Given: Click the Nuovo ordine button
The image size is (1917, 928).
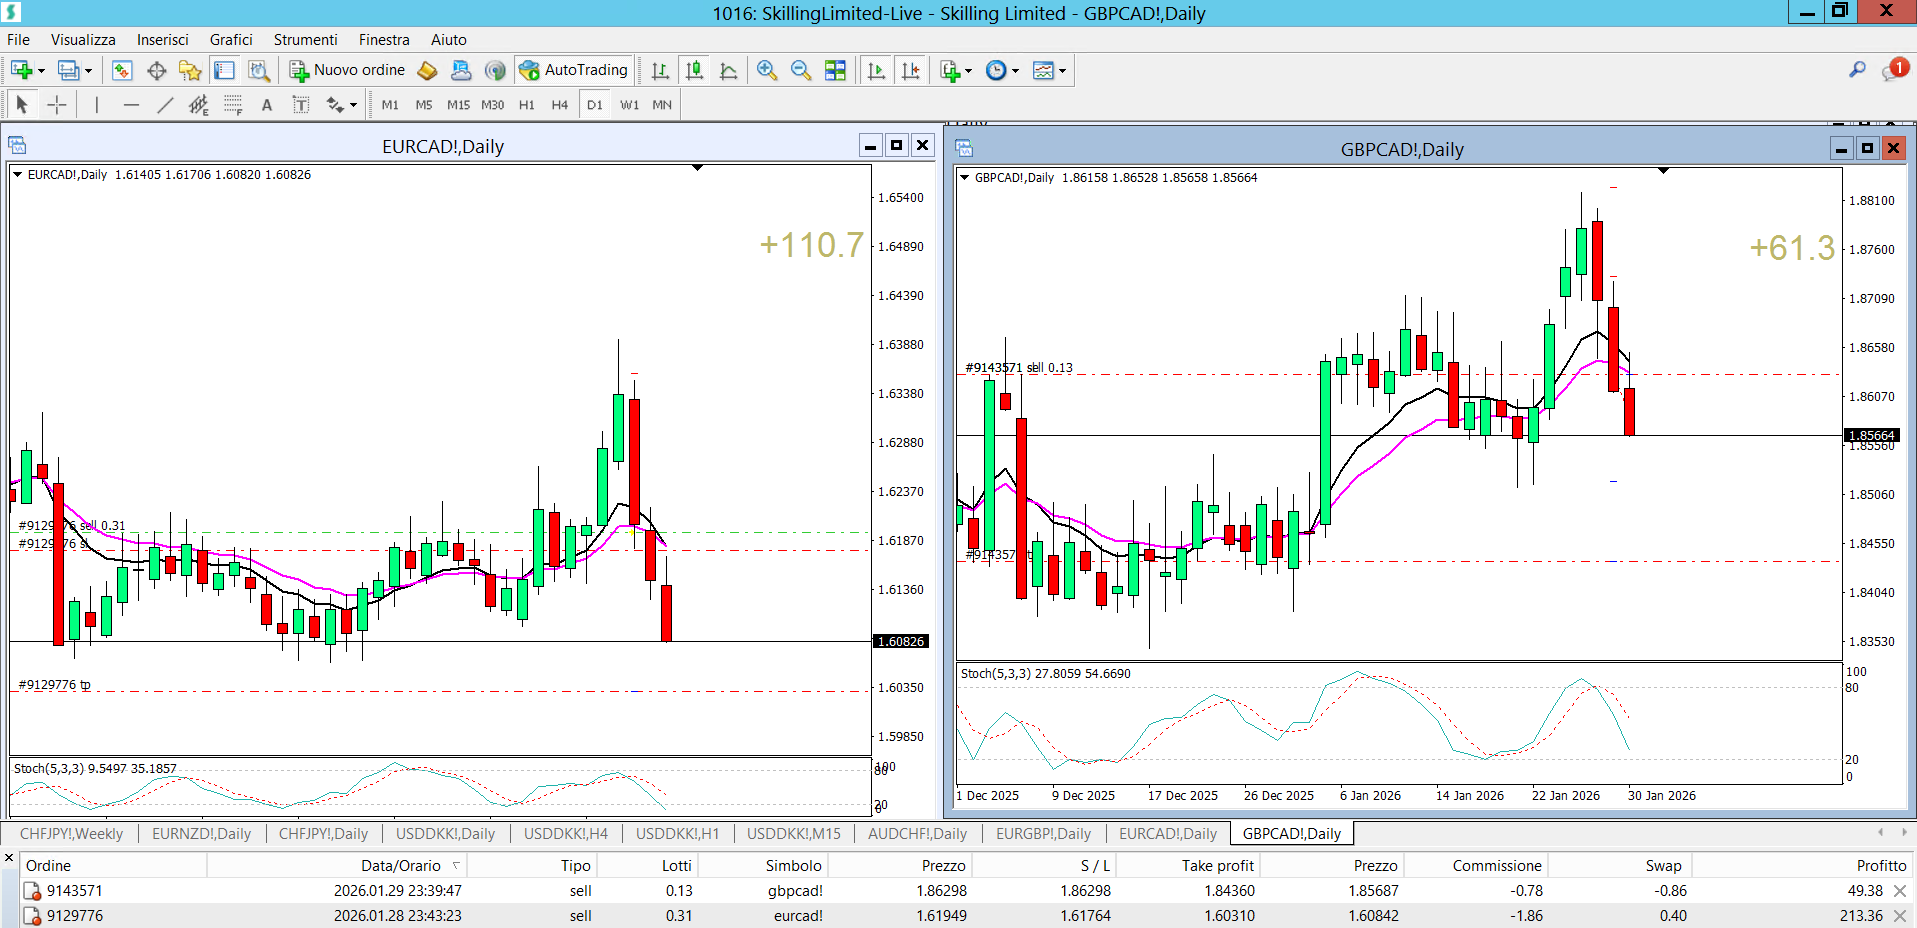Looking at the screenshot, I should coord(348,70).
